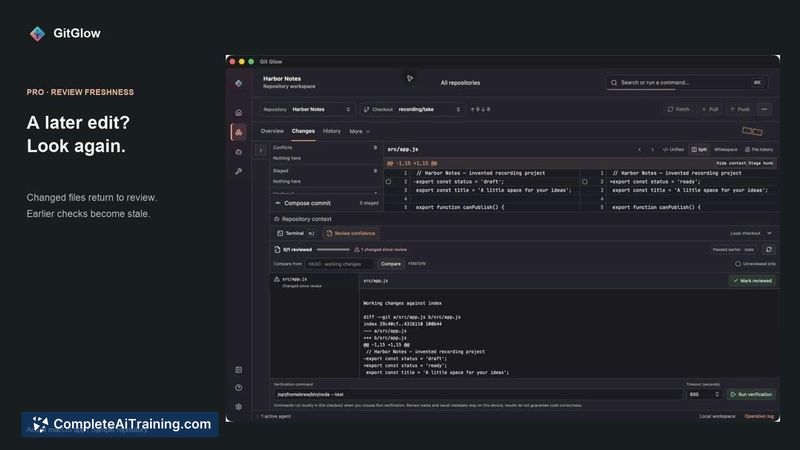Screen dimensions: 800x450
Task: Tick the checkbox for removed 'draft' line
Action: 388,182
